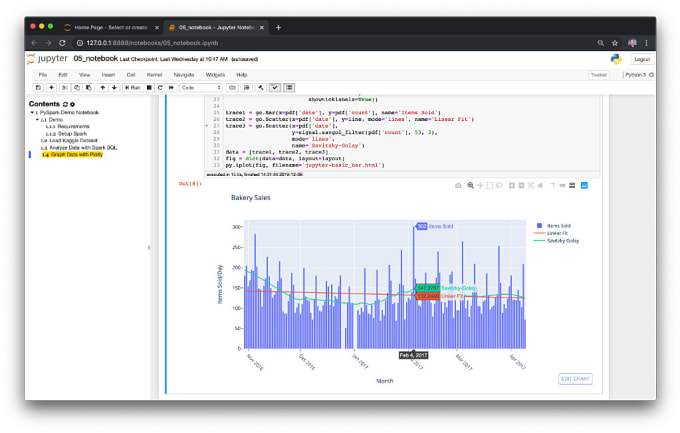Image resolution: width=680 pixels, height=433 pixels.
Task: Toggle Savitzky-Golay legend entry
Action: pyautogui.click(x=556, y=240)
